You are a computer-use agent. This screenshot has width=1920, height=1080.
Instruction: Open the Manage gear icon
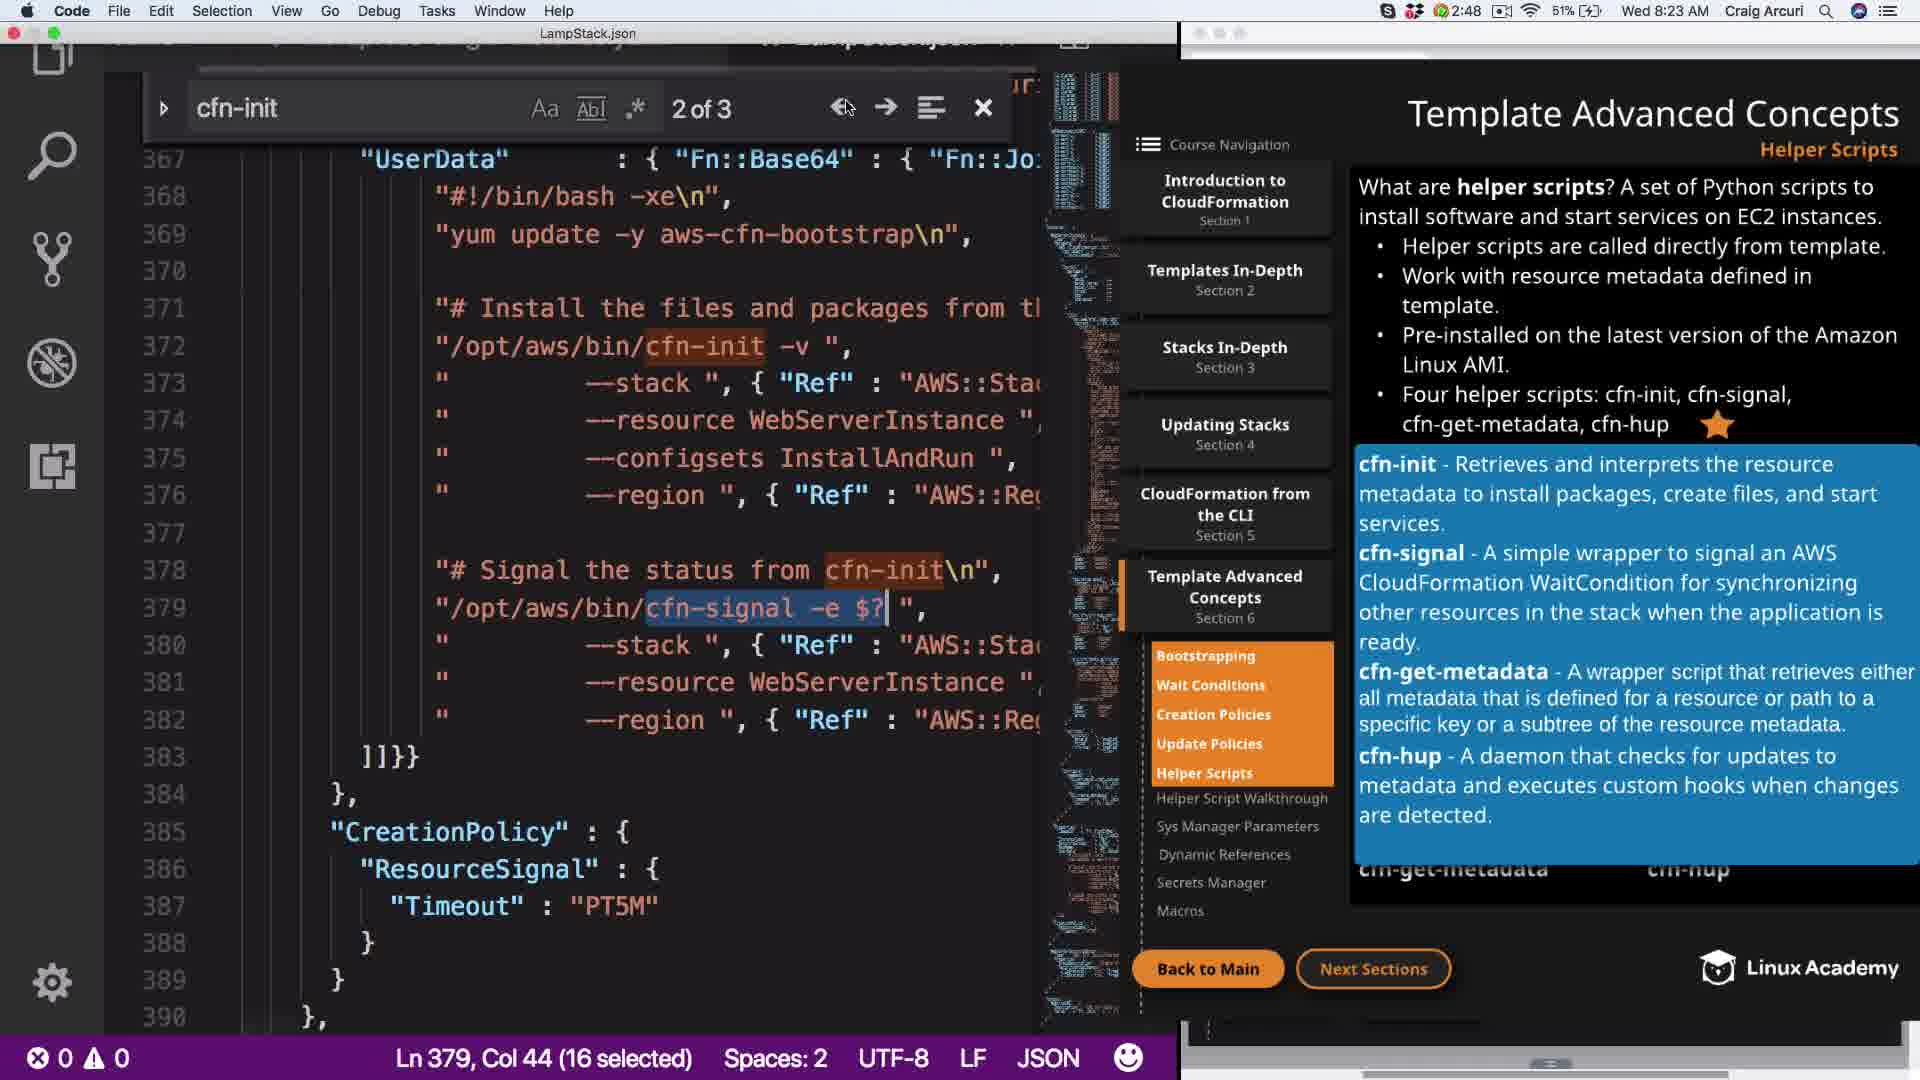tap(52, 982)
